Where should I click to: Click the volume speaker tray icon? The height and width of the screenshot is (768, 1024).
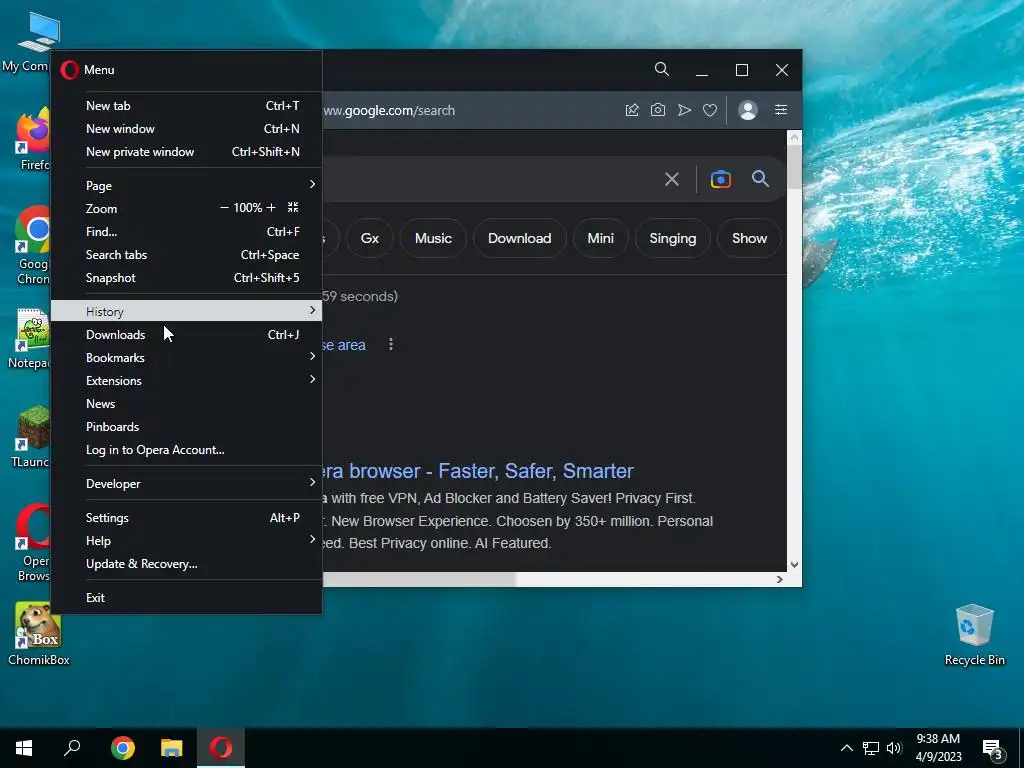[894, 748]
